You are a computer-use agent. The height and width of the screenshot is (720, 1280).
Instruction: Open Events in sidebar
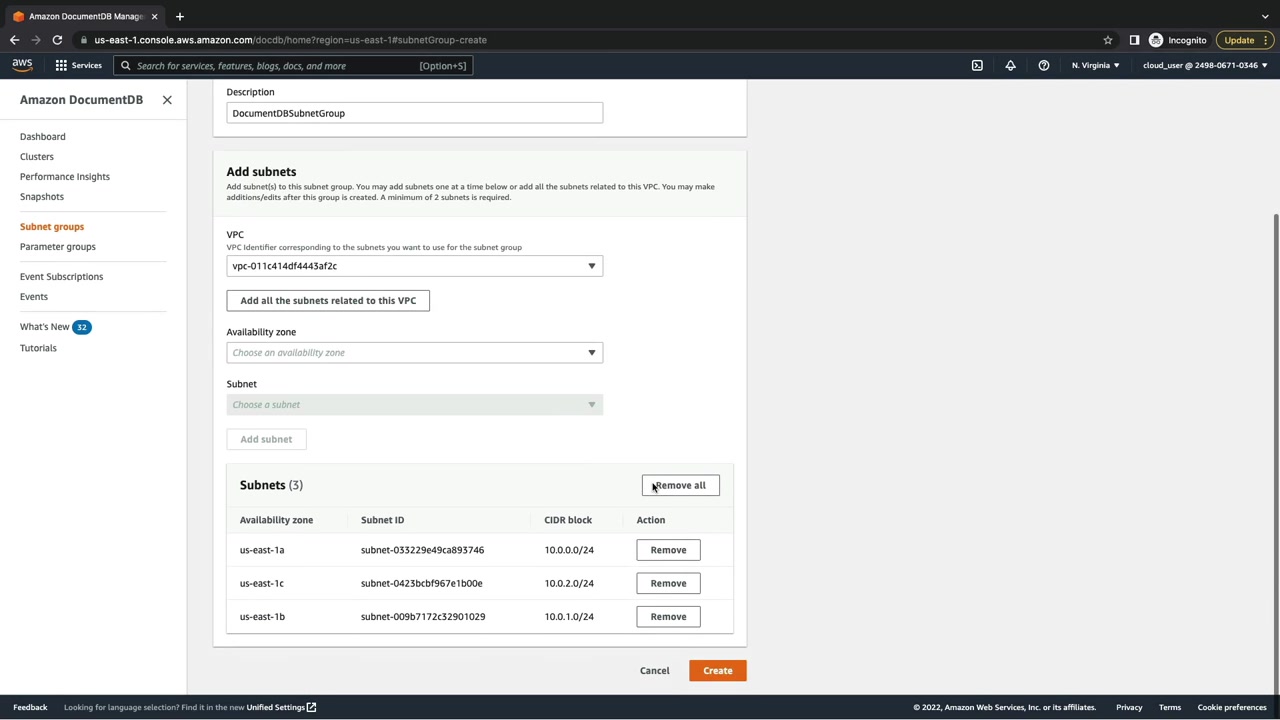tap(34, 297)
